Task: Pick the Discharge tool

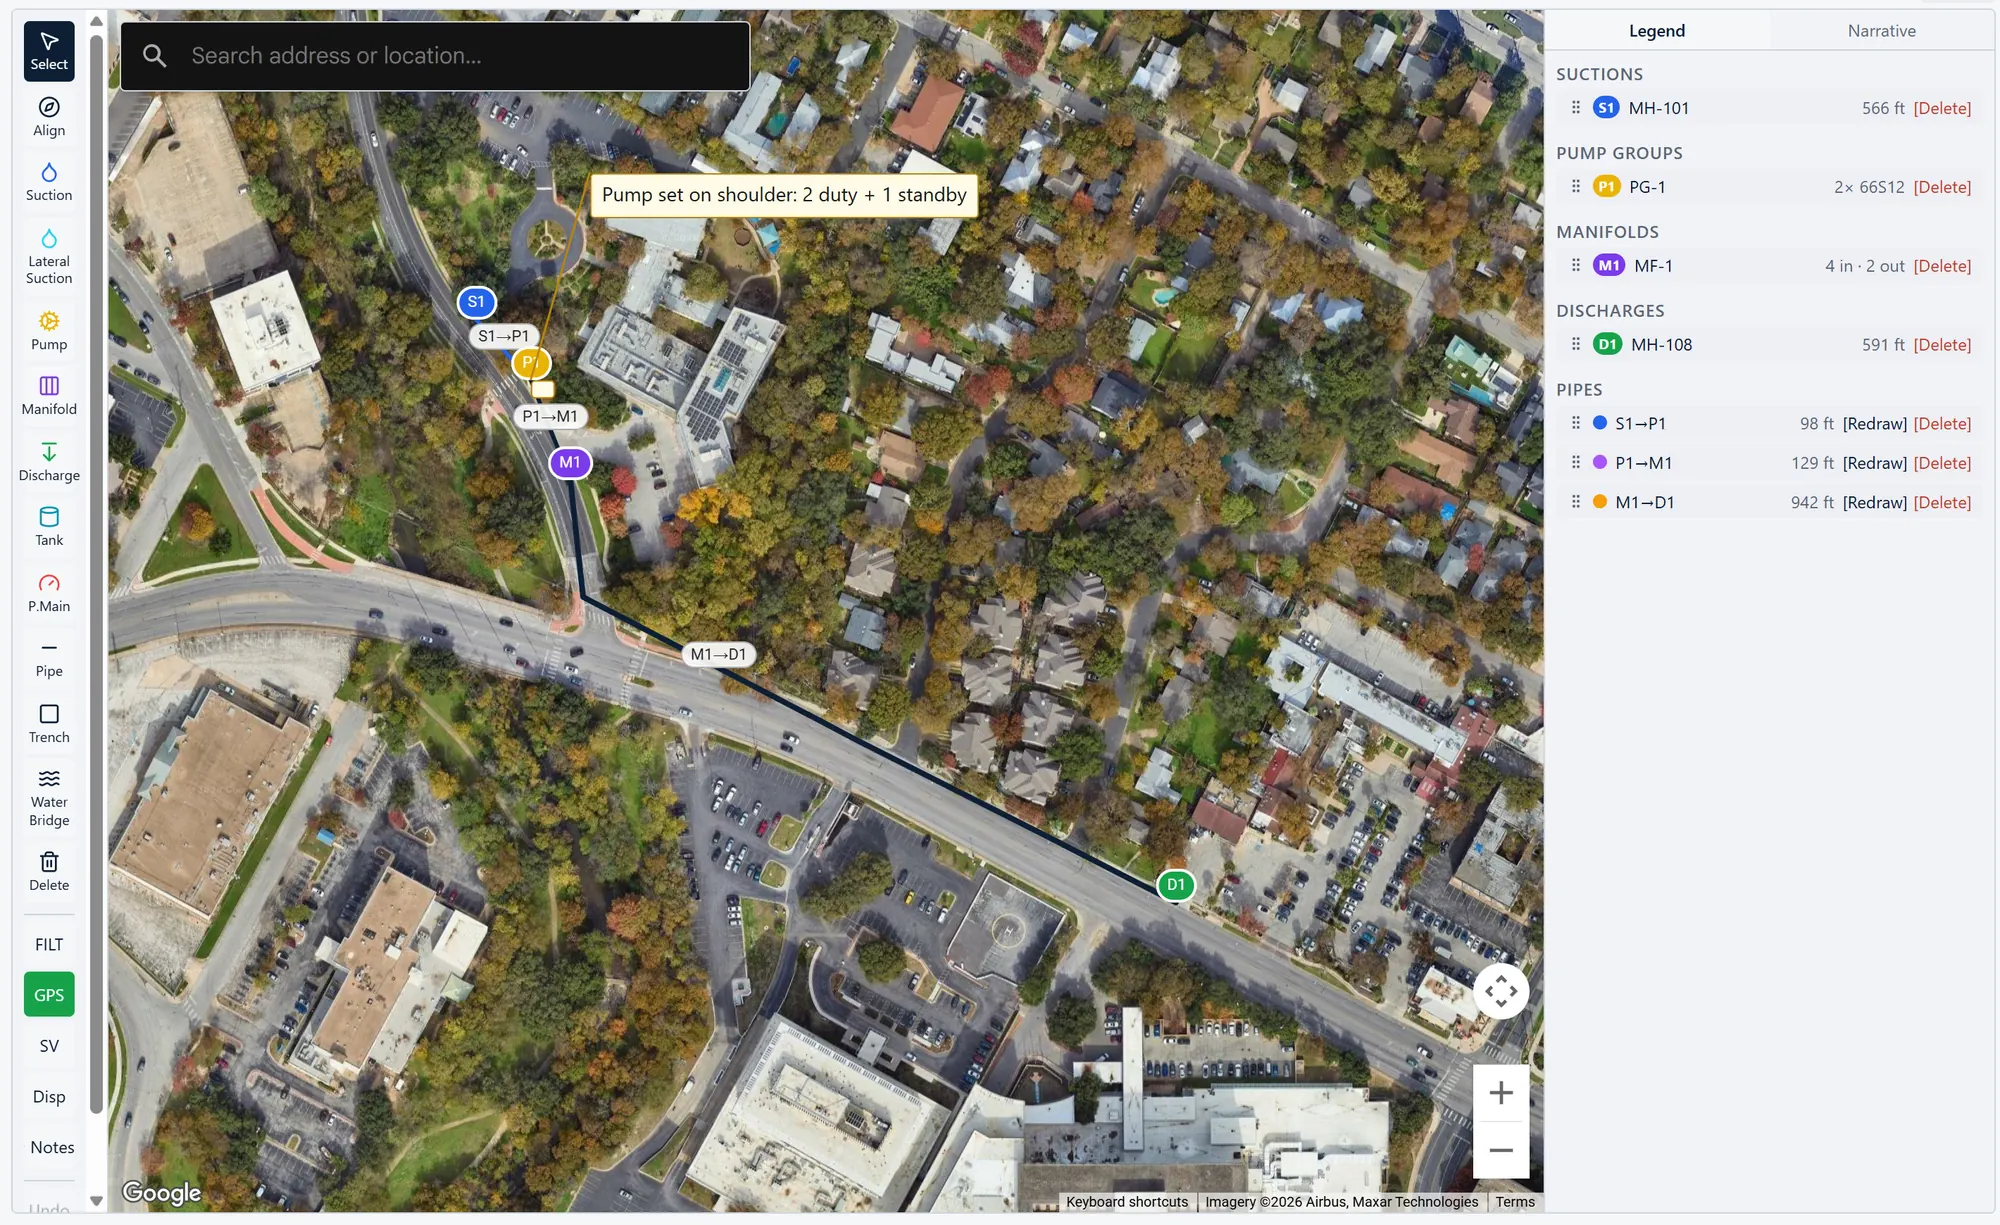Action: (x=49, y=462)
